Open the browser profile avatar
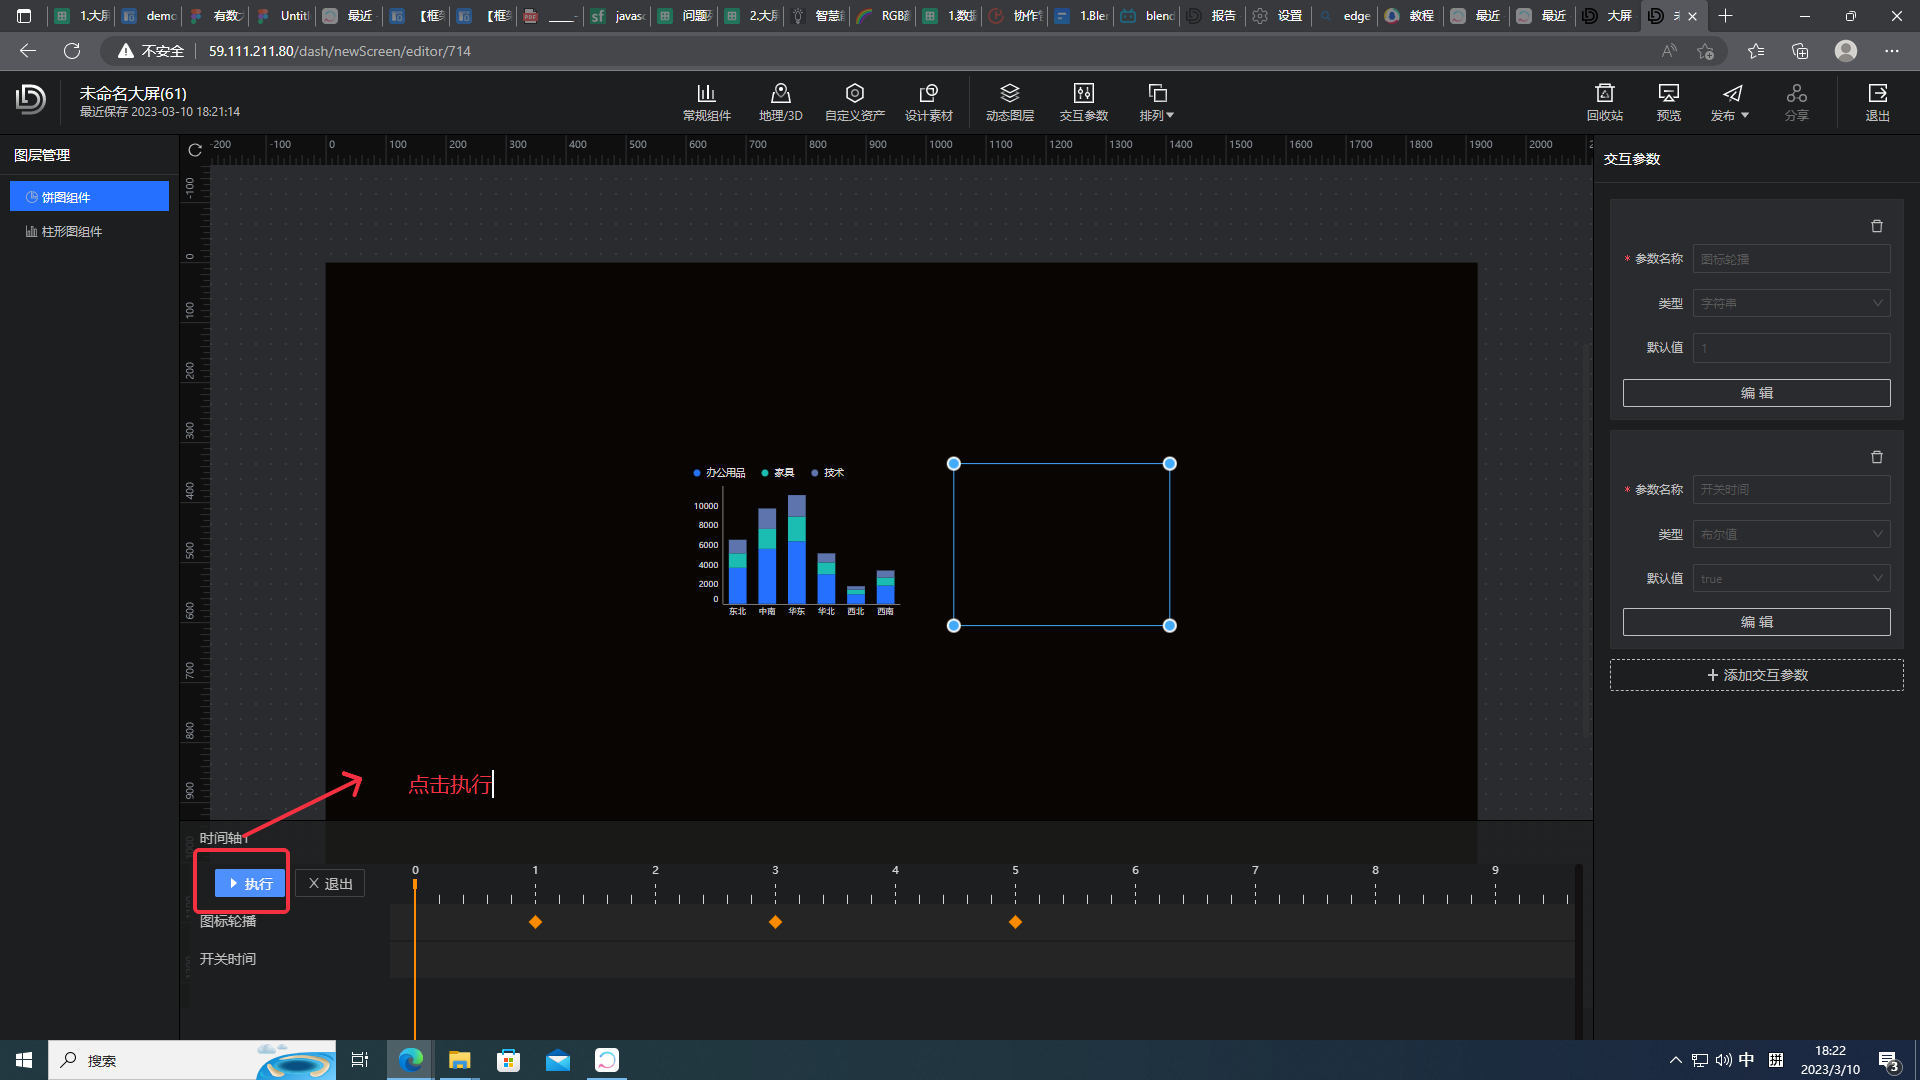 coord(1846,51)
